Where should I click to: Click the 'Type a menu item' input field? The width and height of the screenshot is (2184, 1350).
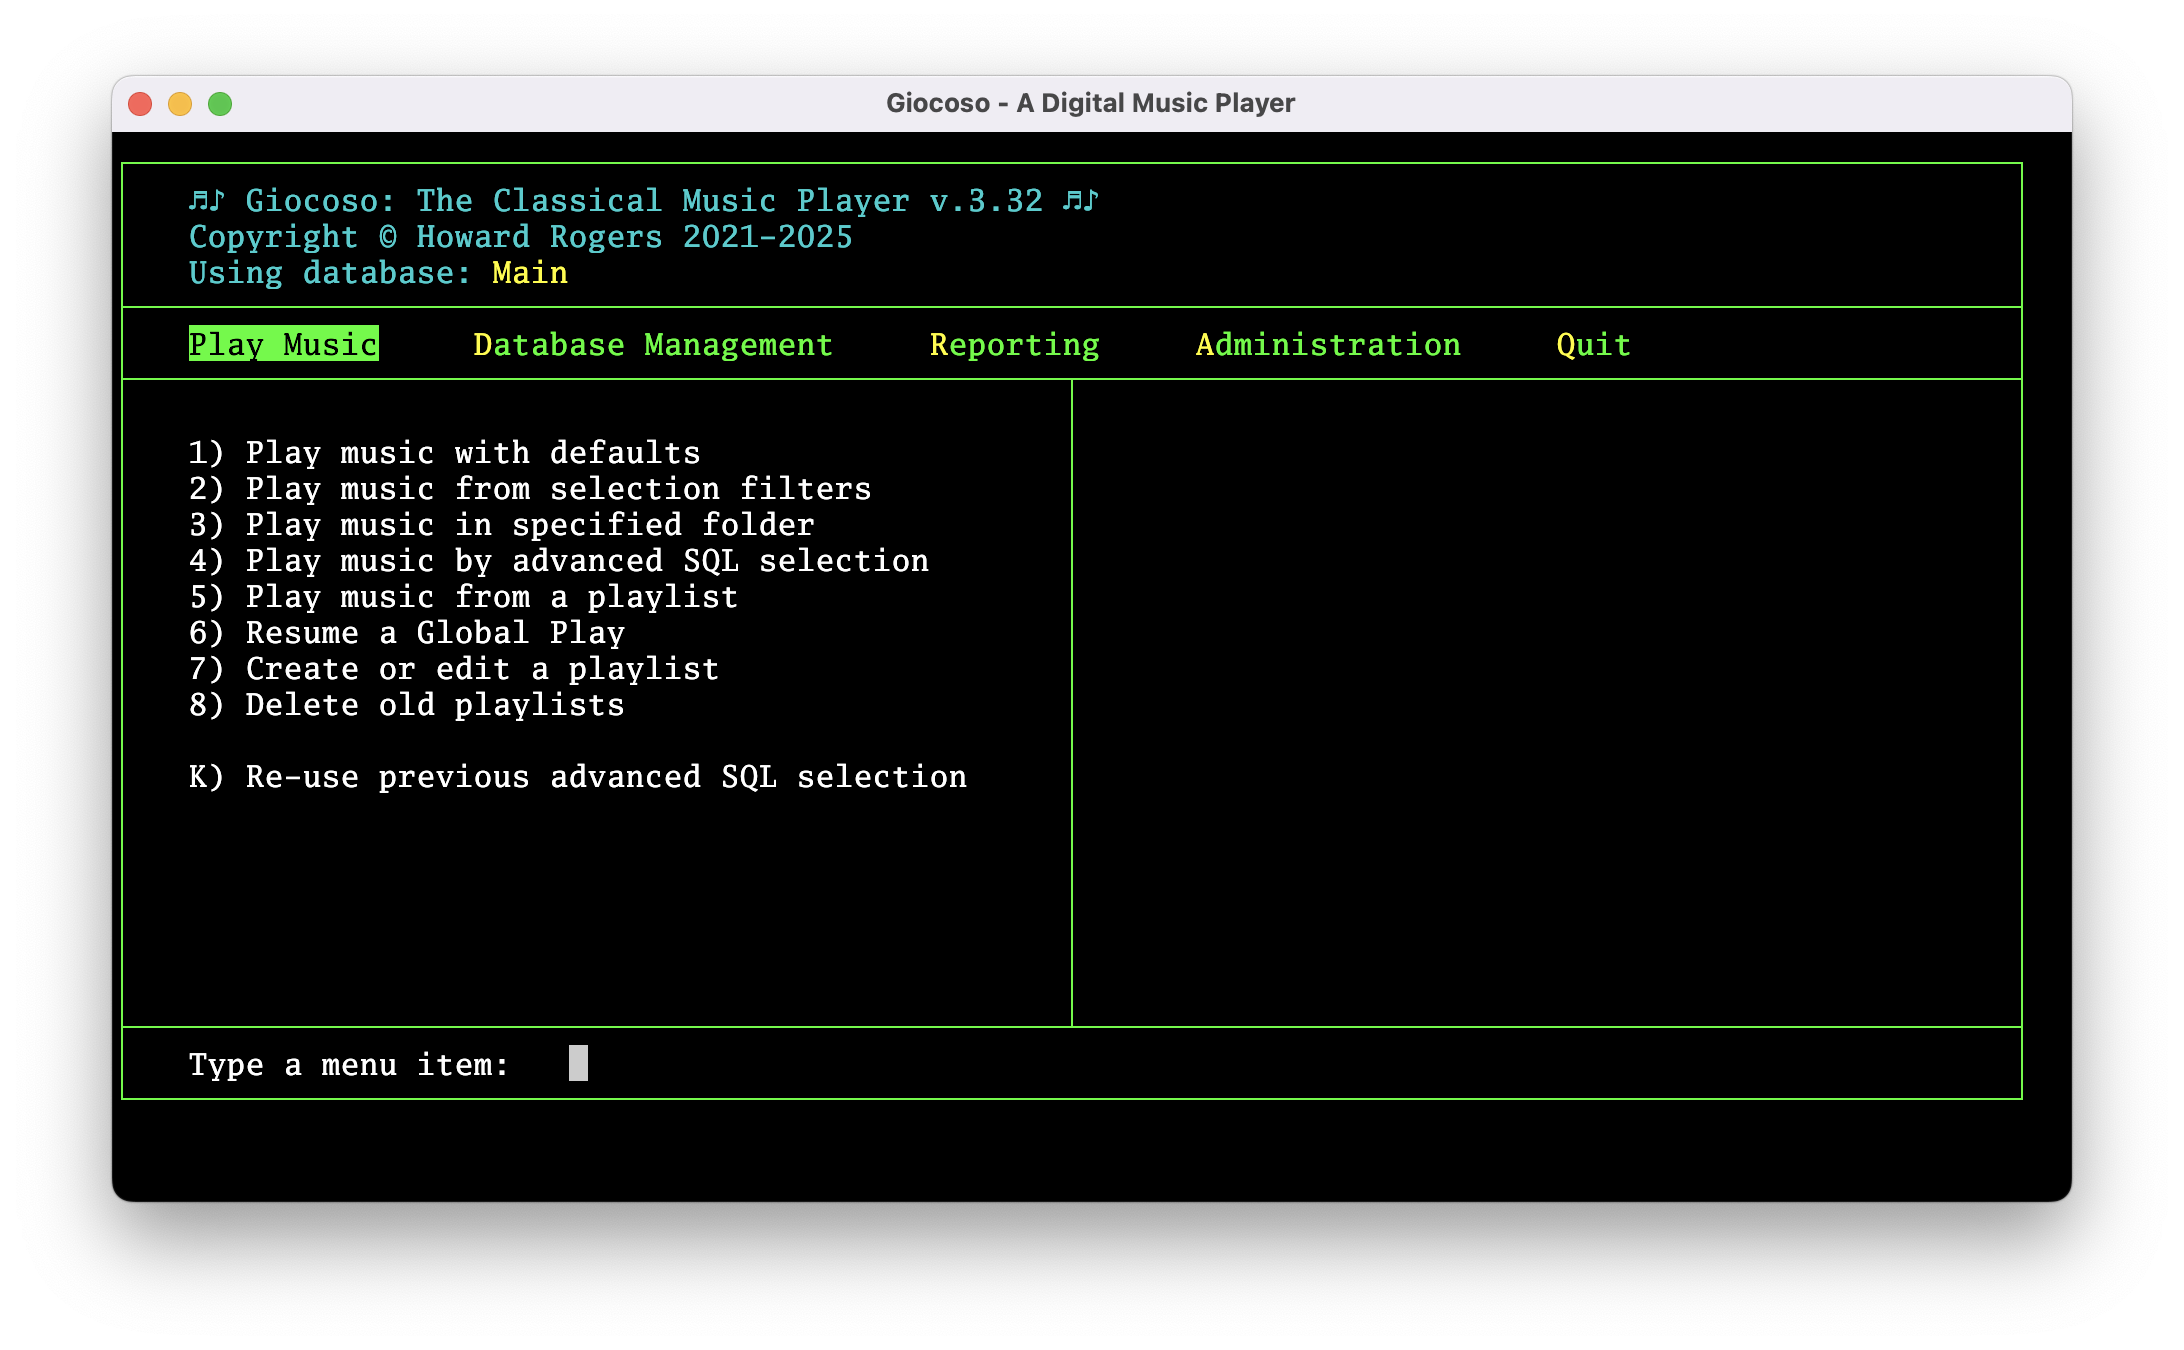[x=580, y=1063]
